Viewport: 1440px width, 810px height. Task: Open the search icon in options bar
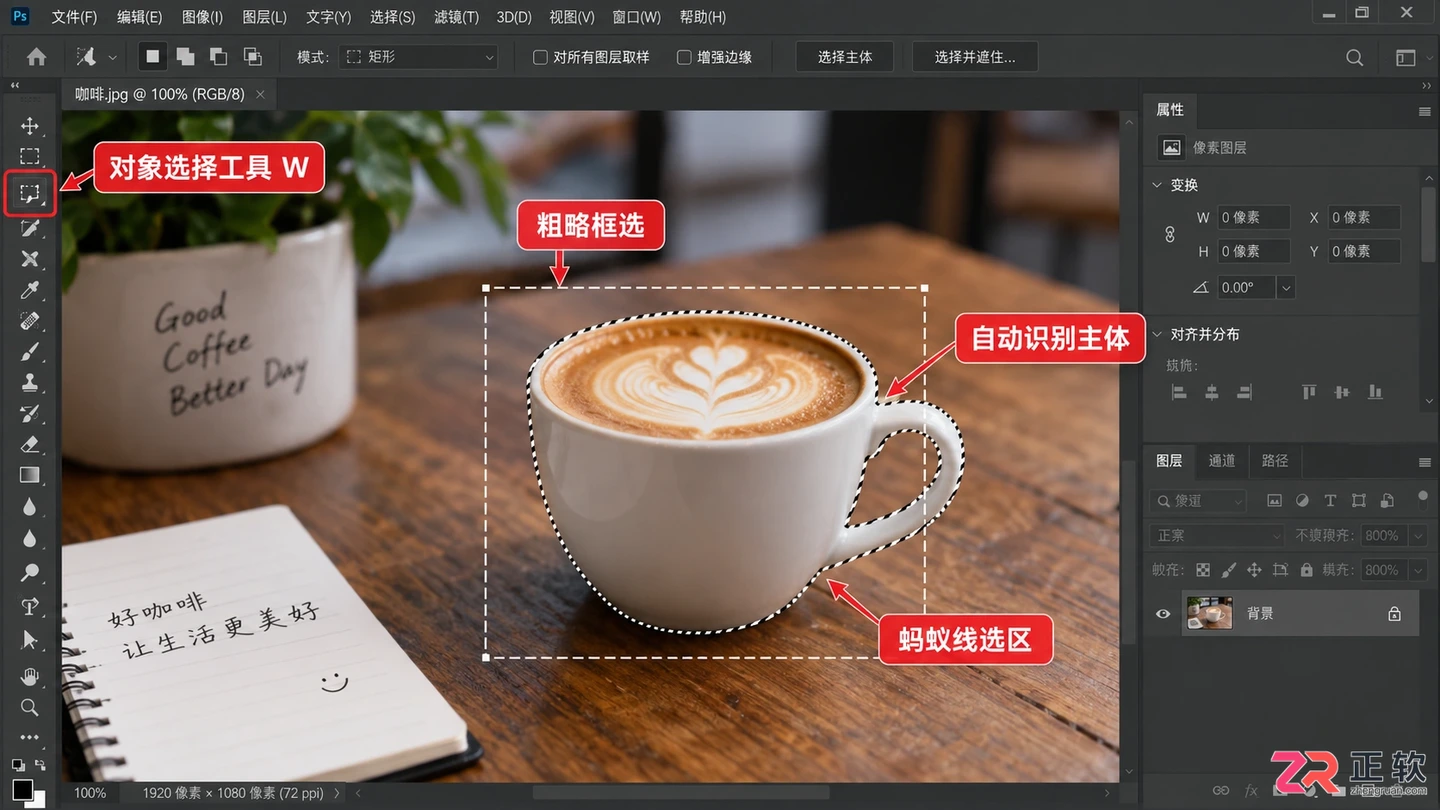[1355, 58]
